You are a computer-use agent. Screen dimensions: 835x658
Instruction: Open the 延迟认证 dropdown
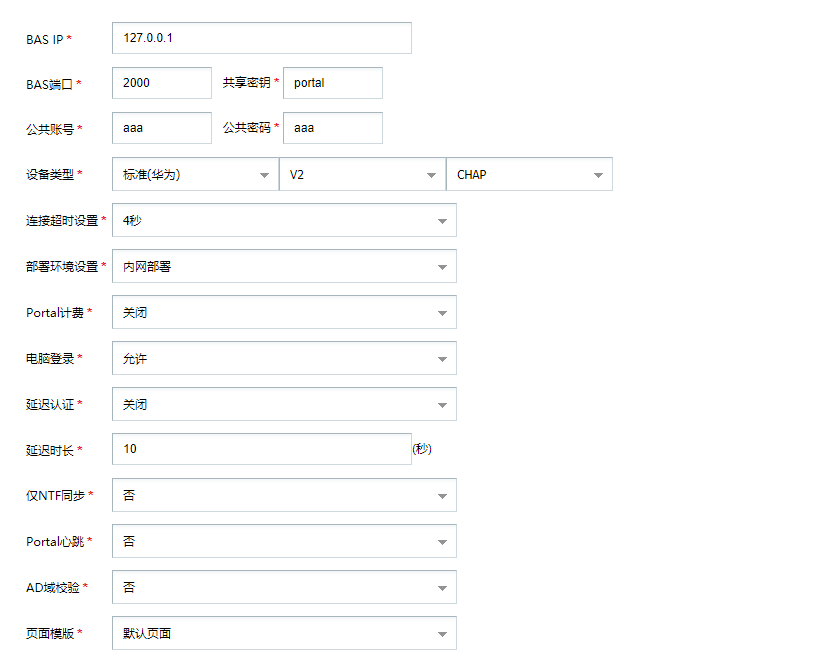coord(284,404)
